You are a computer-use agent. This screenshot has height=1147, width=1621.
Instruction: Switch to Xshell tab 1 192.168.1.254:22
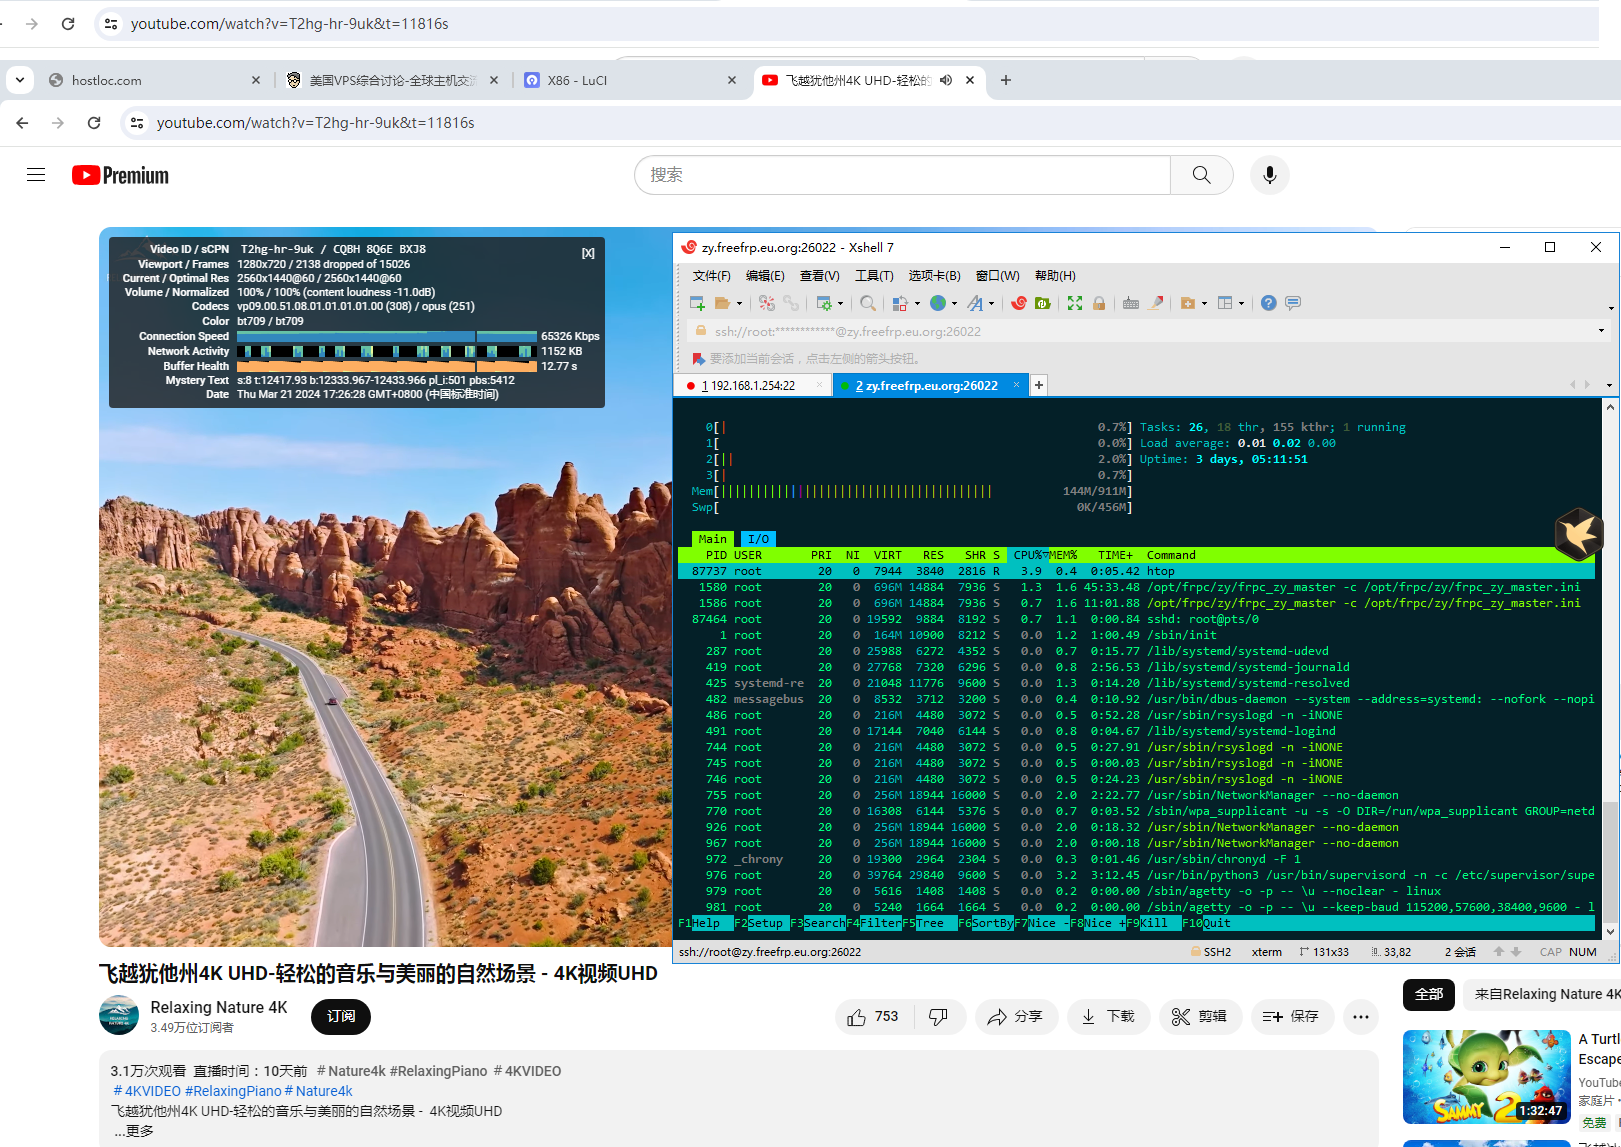click(x=753, y=386)
